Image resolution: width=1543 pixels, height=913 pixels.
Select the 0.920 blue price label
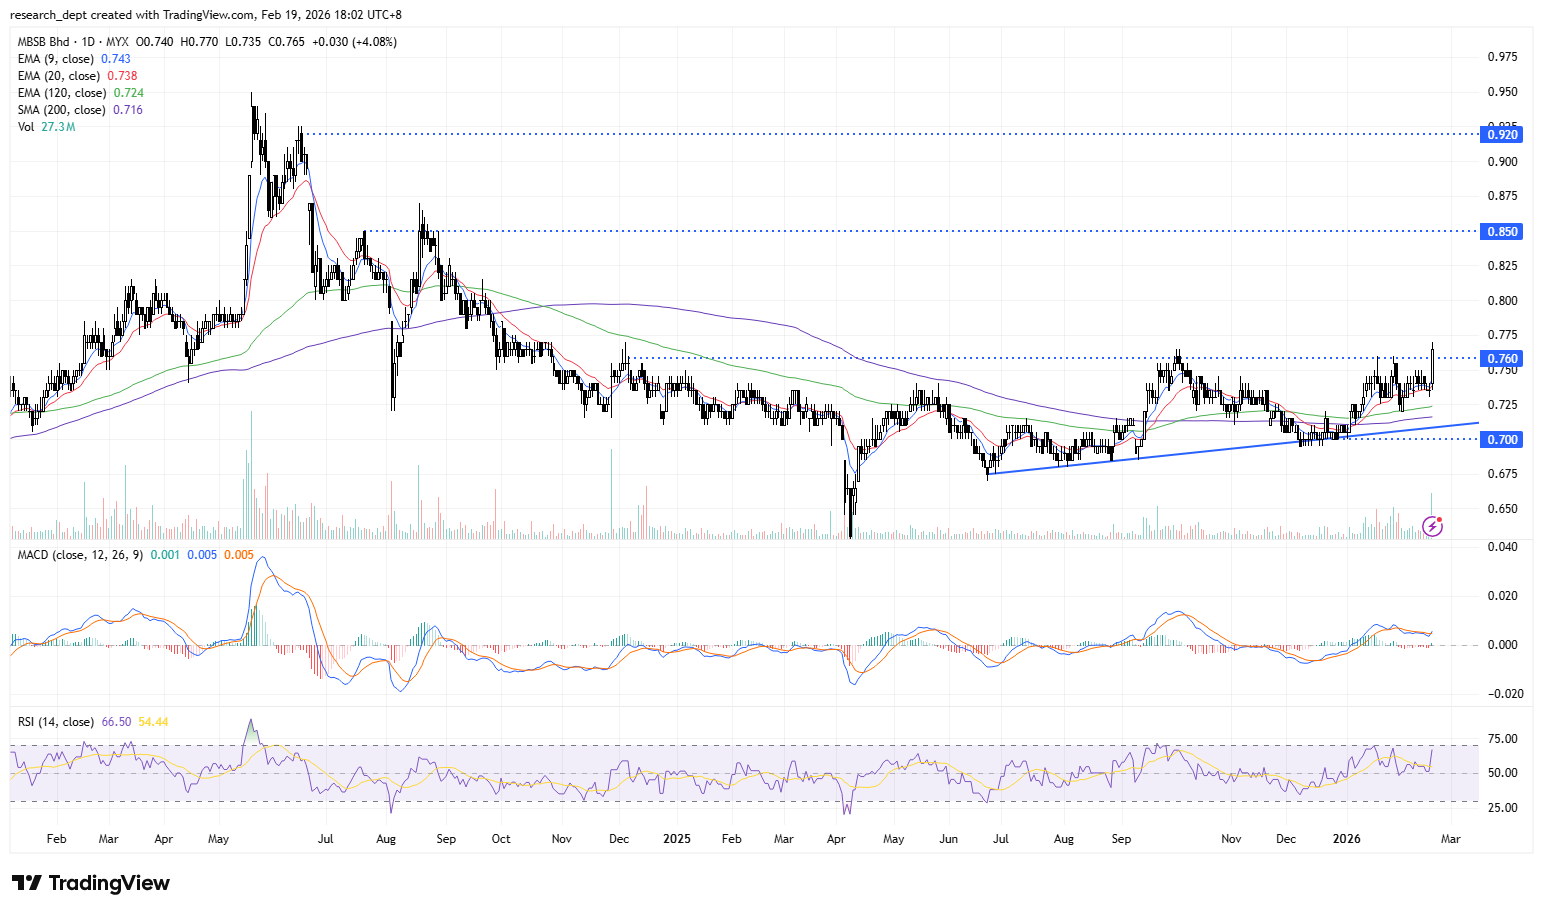[x=1502, y=134]
